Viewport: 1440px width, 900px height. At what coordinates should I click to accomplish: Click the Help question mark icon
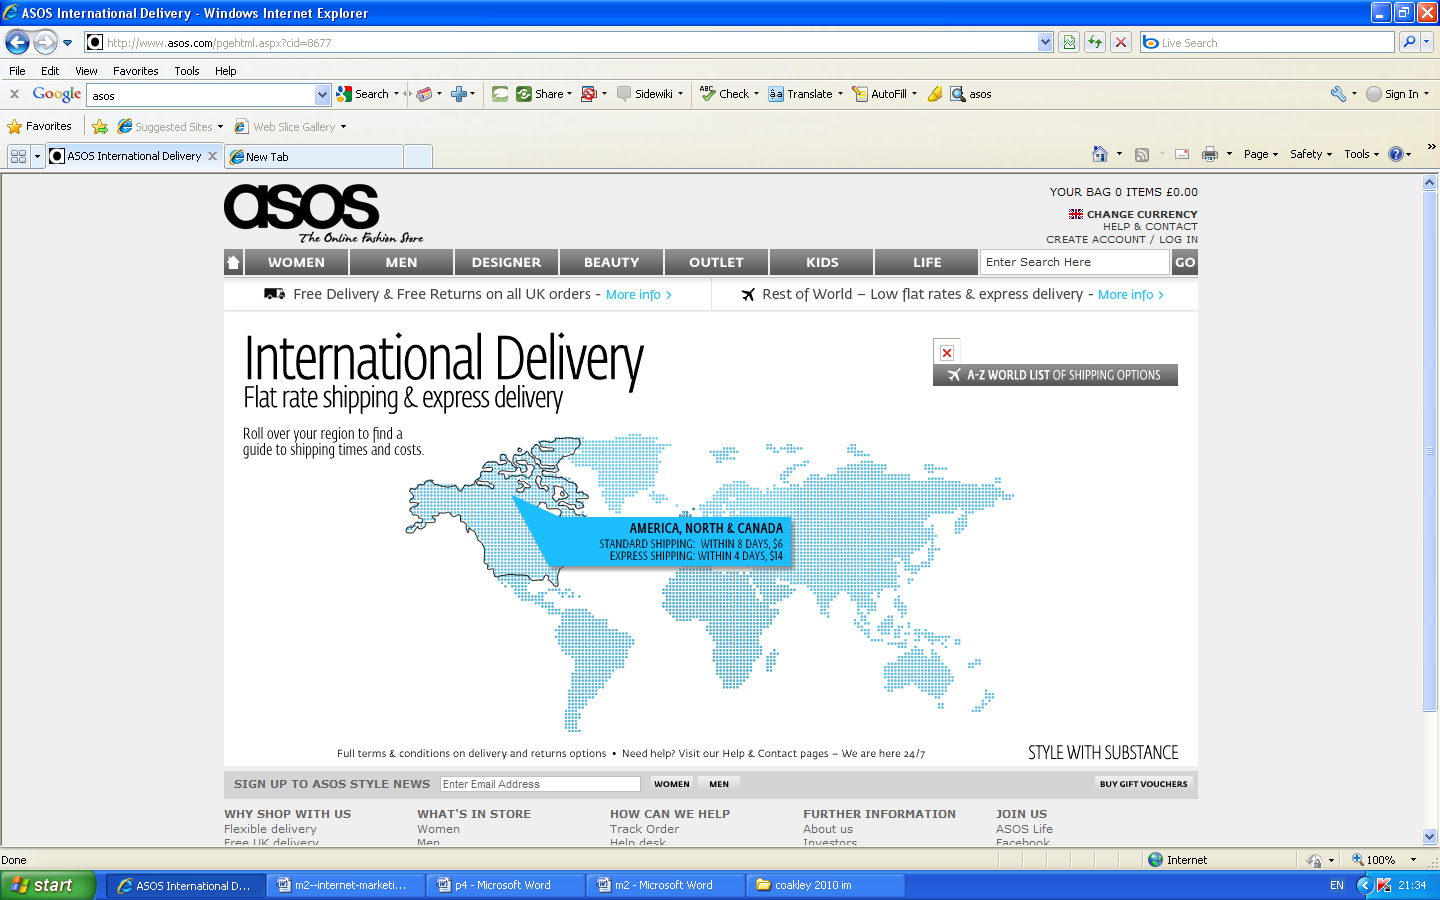click(x=1396, y=154)
